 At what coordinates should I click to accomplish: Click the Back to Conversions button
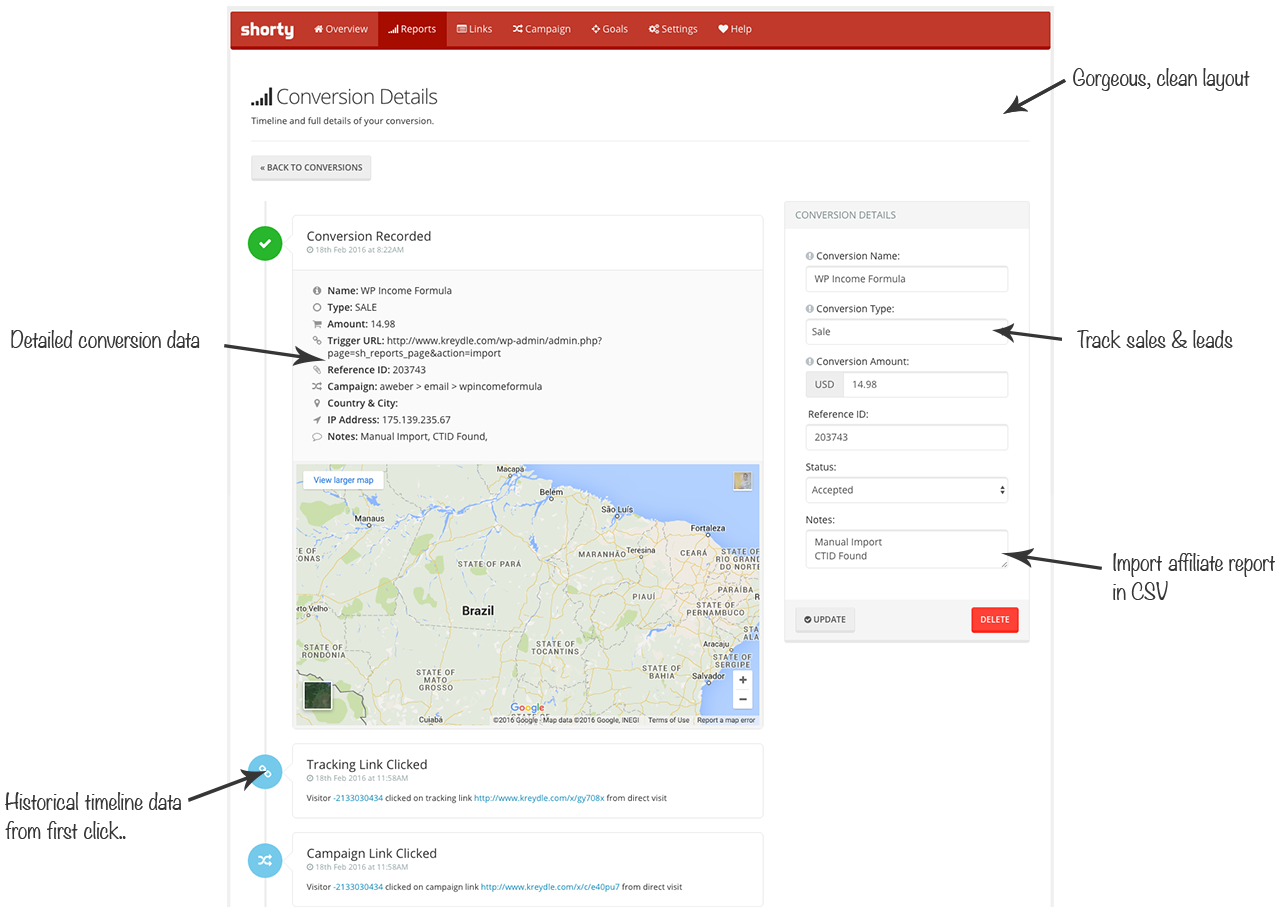pos(311,168)
